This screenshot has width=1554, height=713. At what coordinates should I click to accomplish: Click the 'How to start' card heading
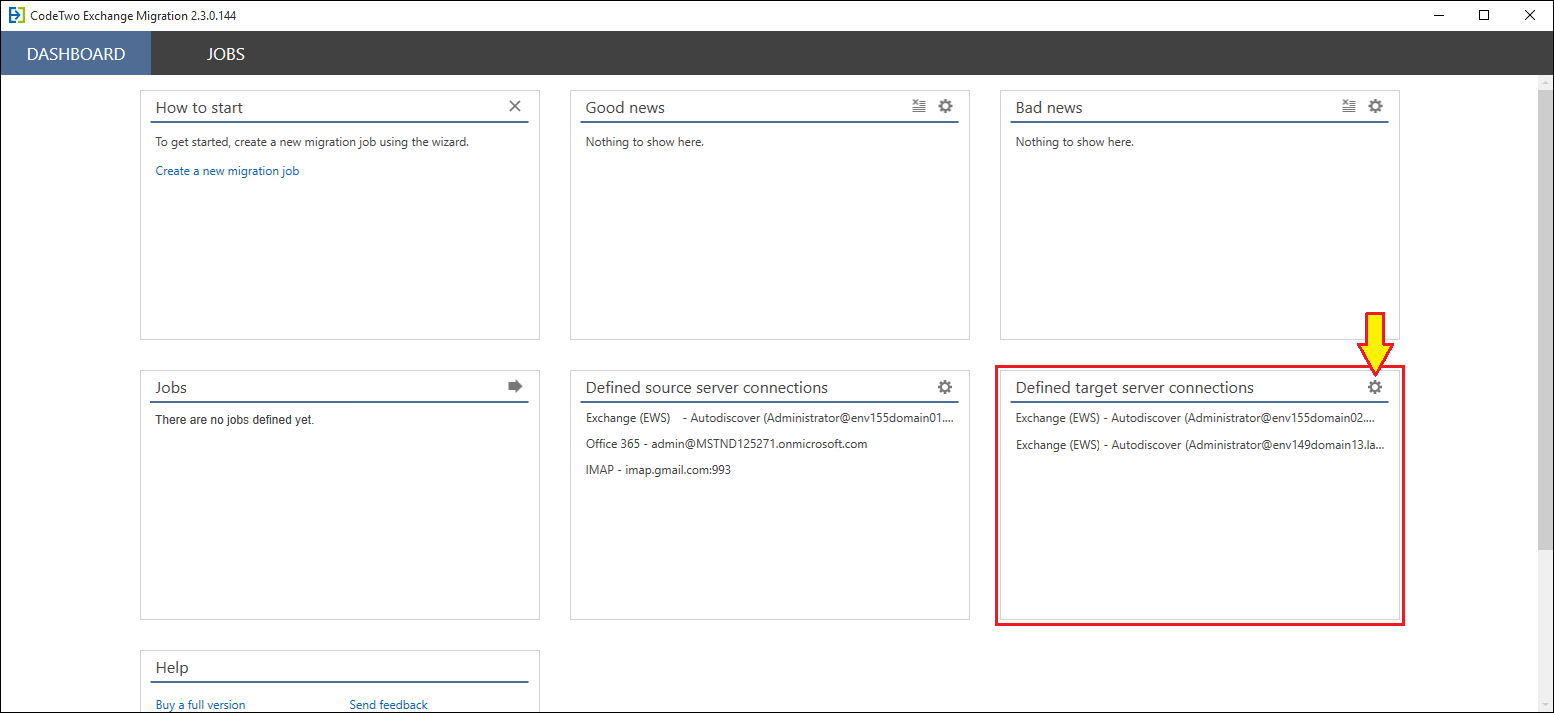199,107
